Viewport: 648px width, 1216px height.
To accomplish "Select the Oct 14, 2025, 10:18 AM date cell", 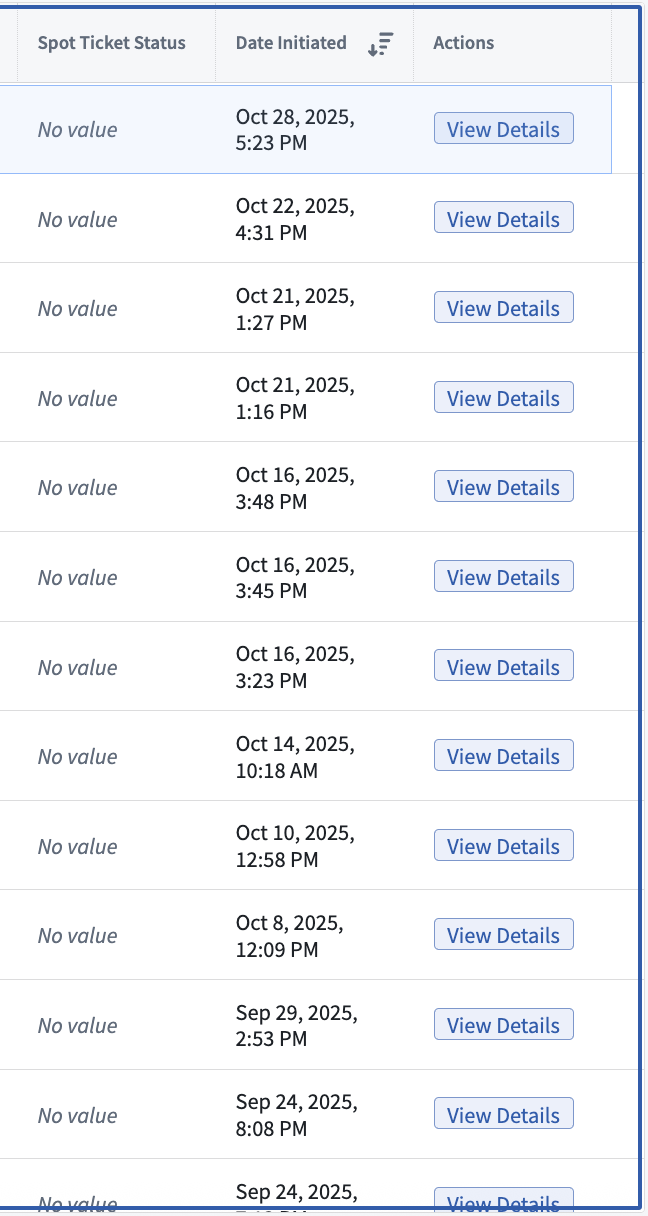I will 295,757.
